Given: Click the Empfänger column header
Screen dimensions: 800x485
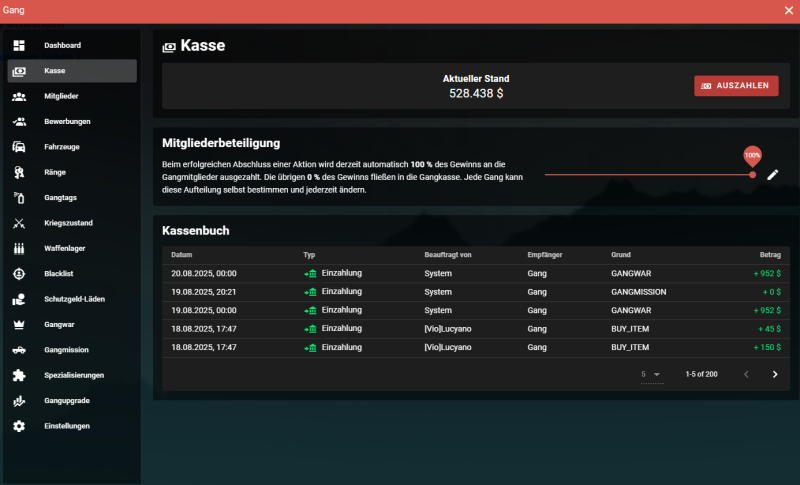Looking at the screenshot, I should tap(545, 254).
